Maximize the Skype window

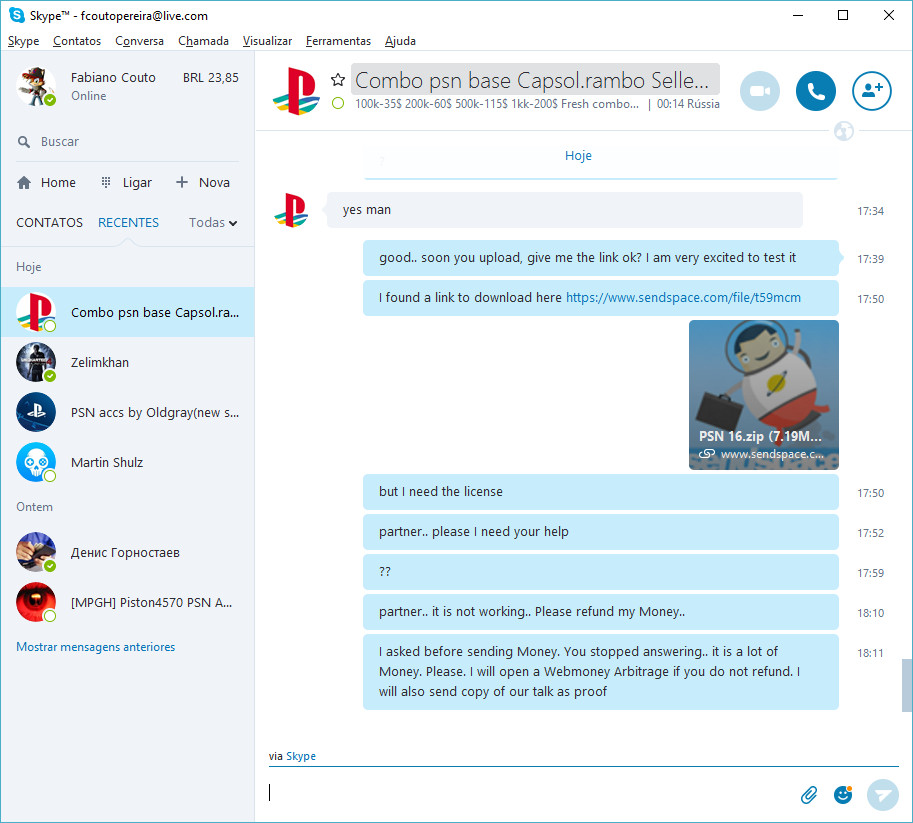pos(843,15)
